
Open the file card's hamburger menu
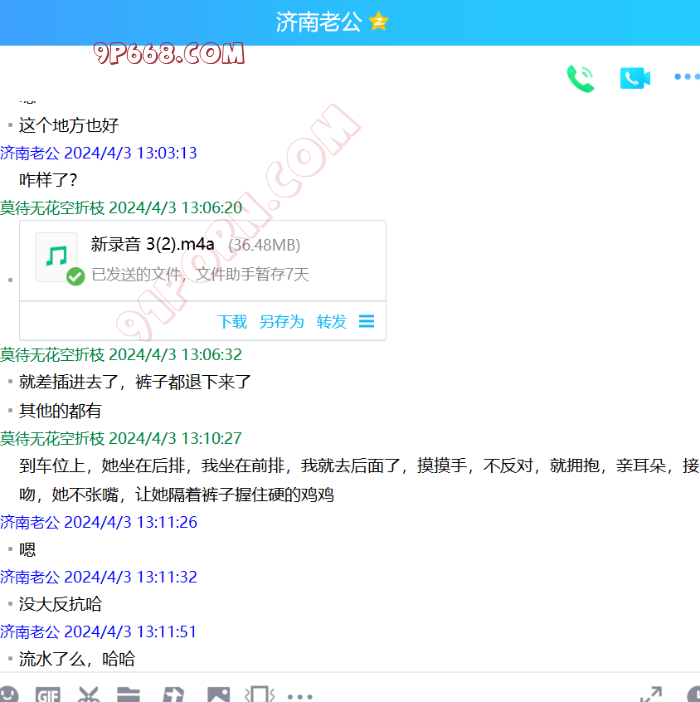tap(366, 321)
